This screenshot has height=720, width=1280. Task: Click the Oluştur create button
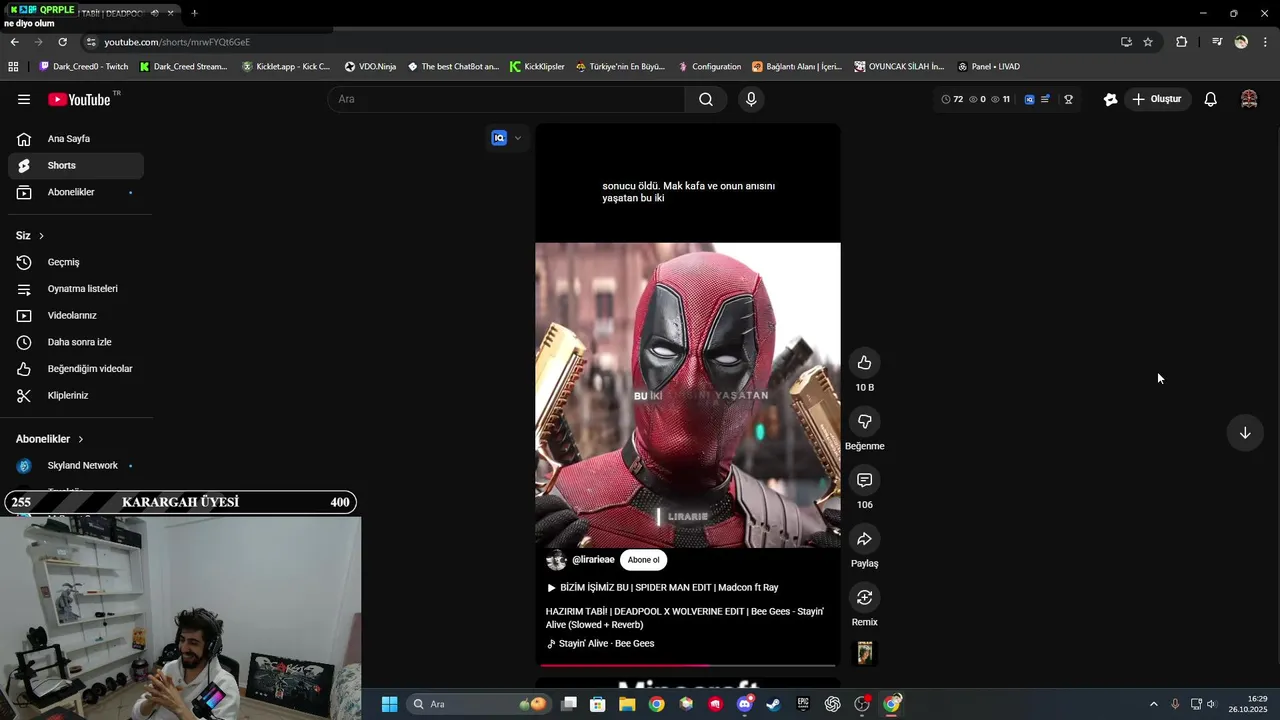[x=1157, y=99]
